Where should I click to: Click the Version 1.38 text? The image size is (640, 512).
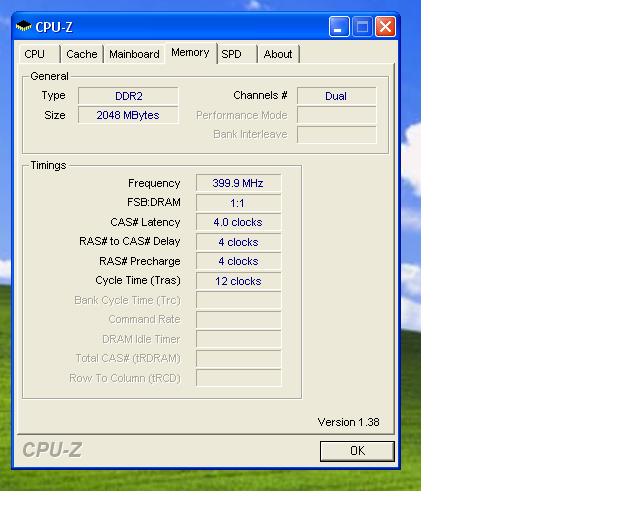349,422
